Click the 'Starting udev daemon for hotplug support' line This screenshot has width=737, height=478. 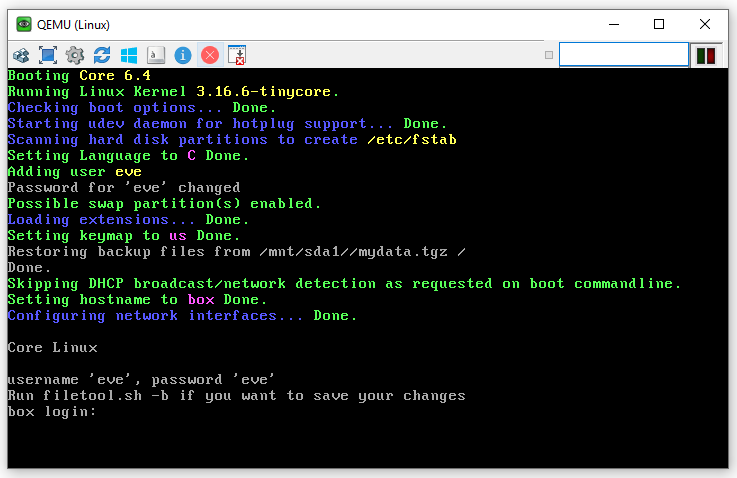click(x=227, y=124)
